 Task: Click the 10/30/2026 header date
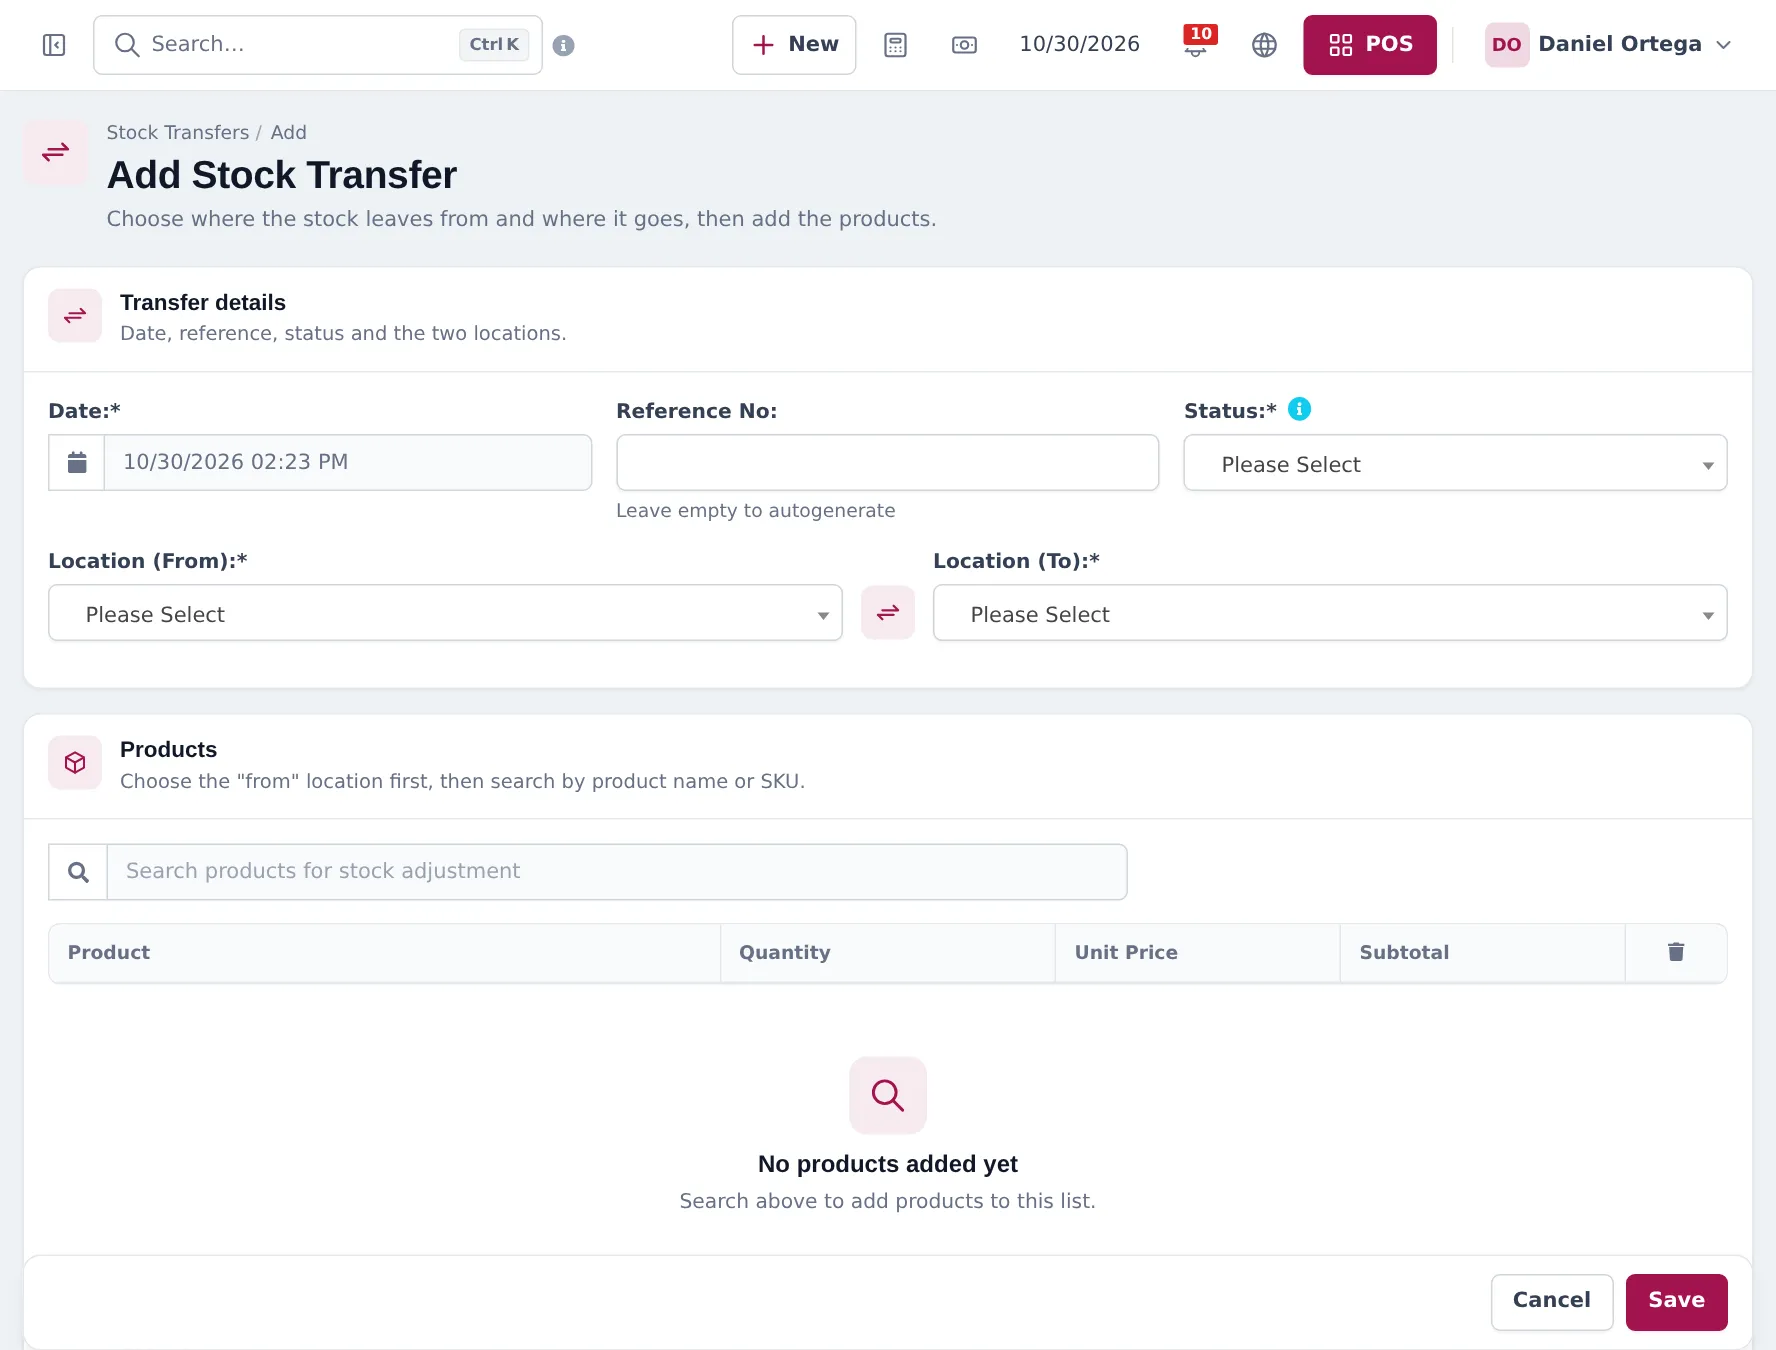[x=1079, y=44]
